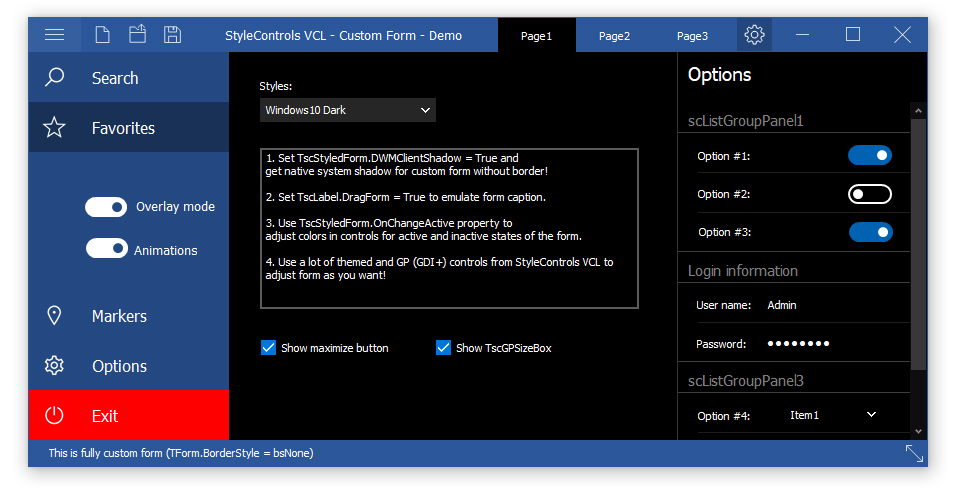Turn on Option #2 switch

click(x=870, y=194)
